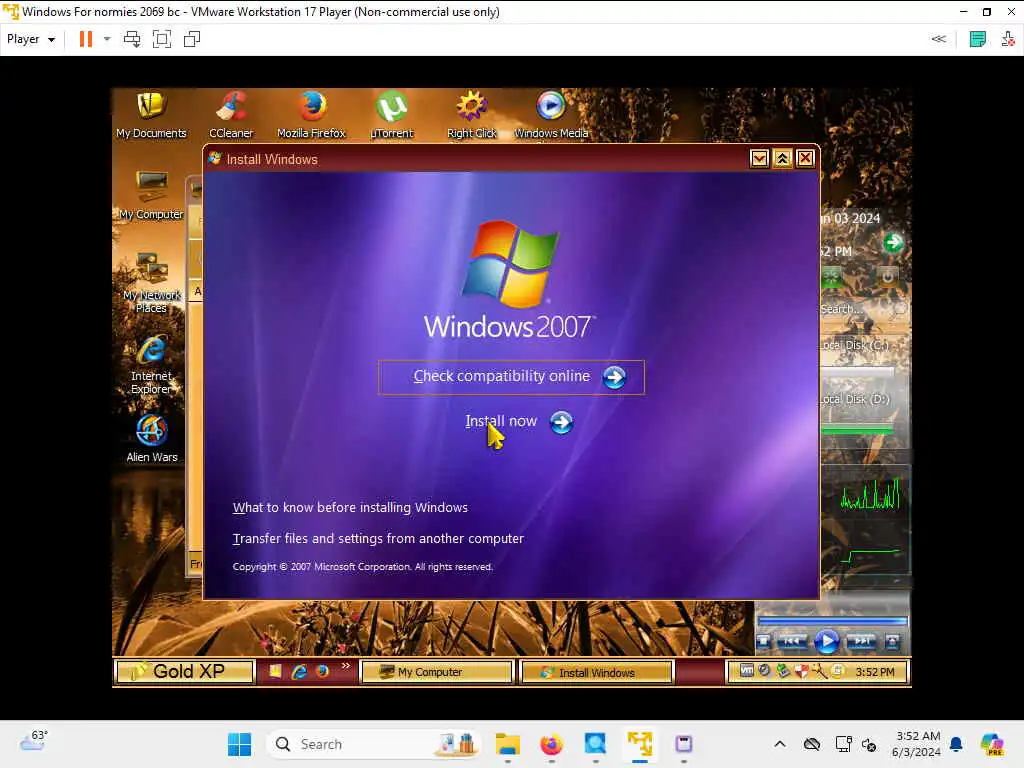Click Internet Explorer in XP quick launch
Screen dimensions: 1024x768
pyautogui.click(x=299, y=671)
